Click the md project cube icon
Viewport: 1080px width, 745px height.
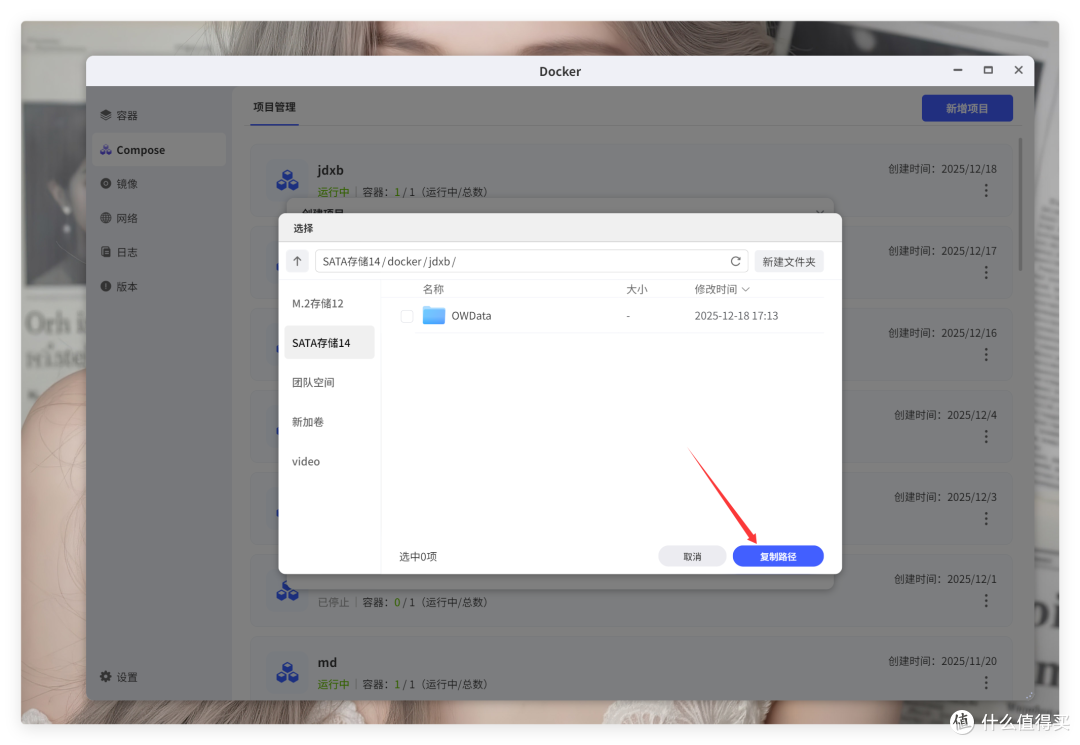click(x=287, y=672)
